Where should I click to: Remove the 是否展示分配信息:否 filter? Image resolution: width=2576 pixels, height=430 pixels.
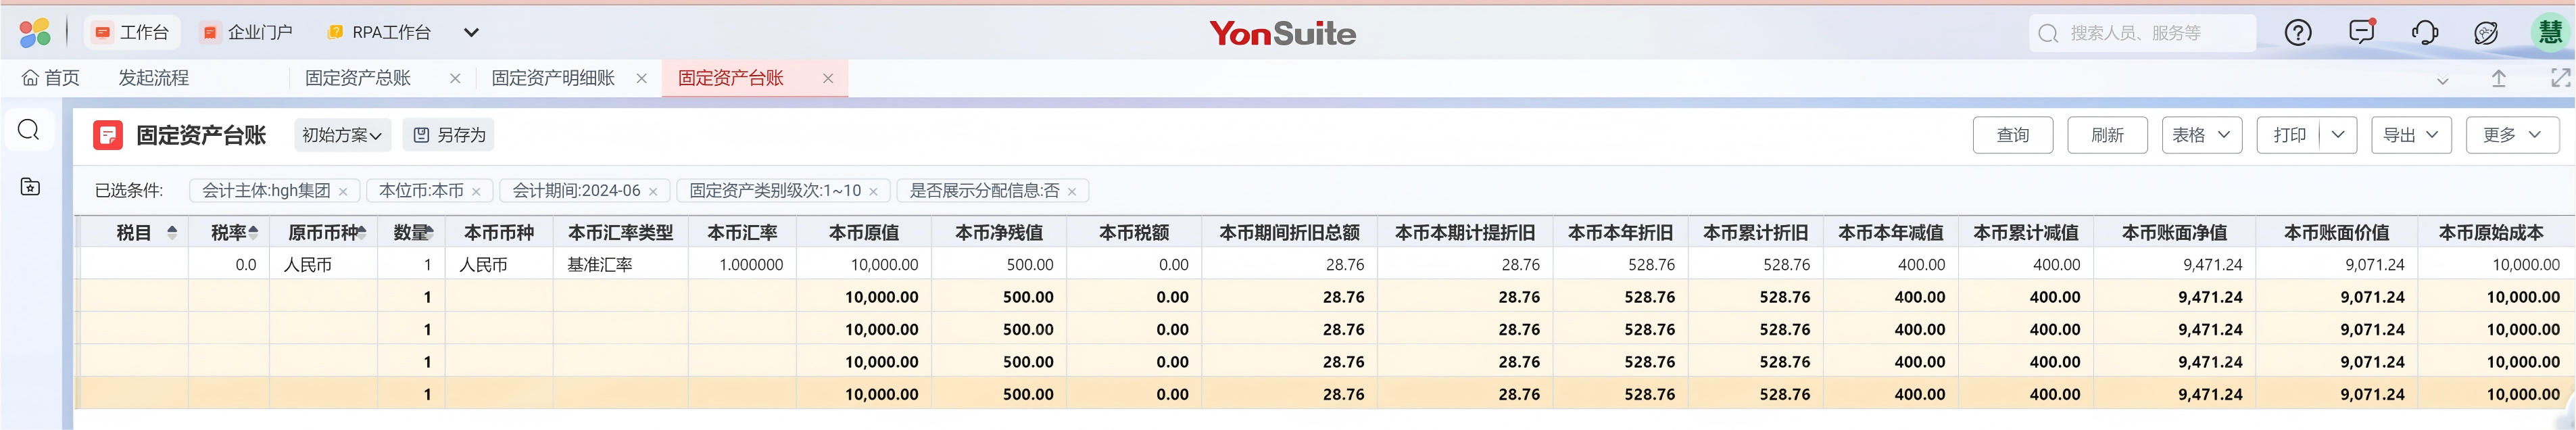[x=1072, y=192]
